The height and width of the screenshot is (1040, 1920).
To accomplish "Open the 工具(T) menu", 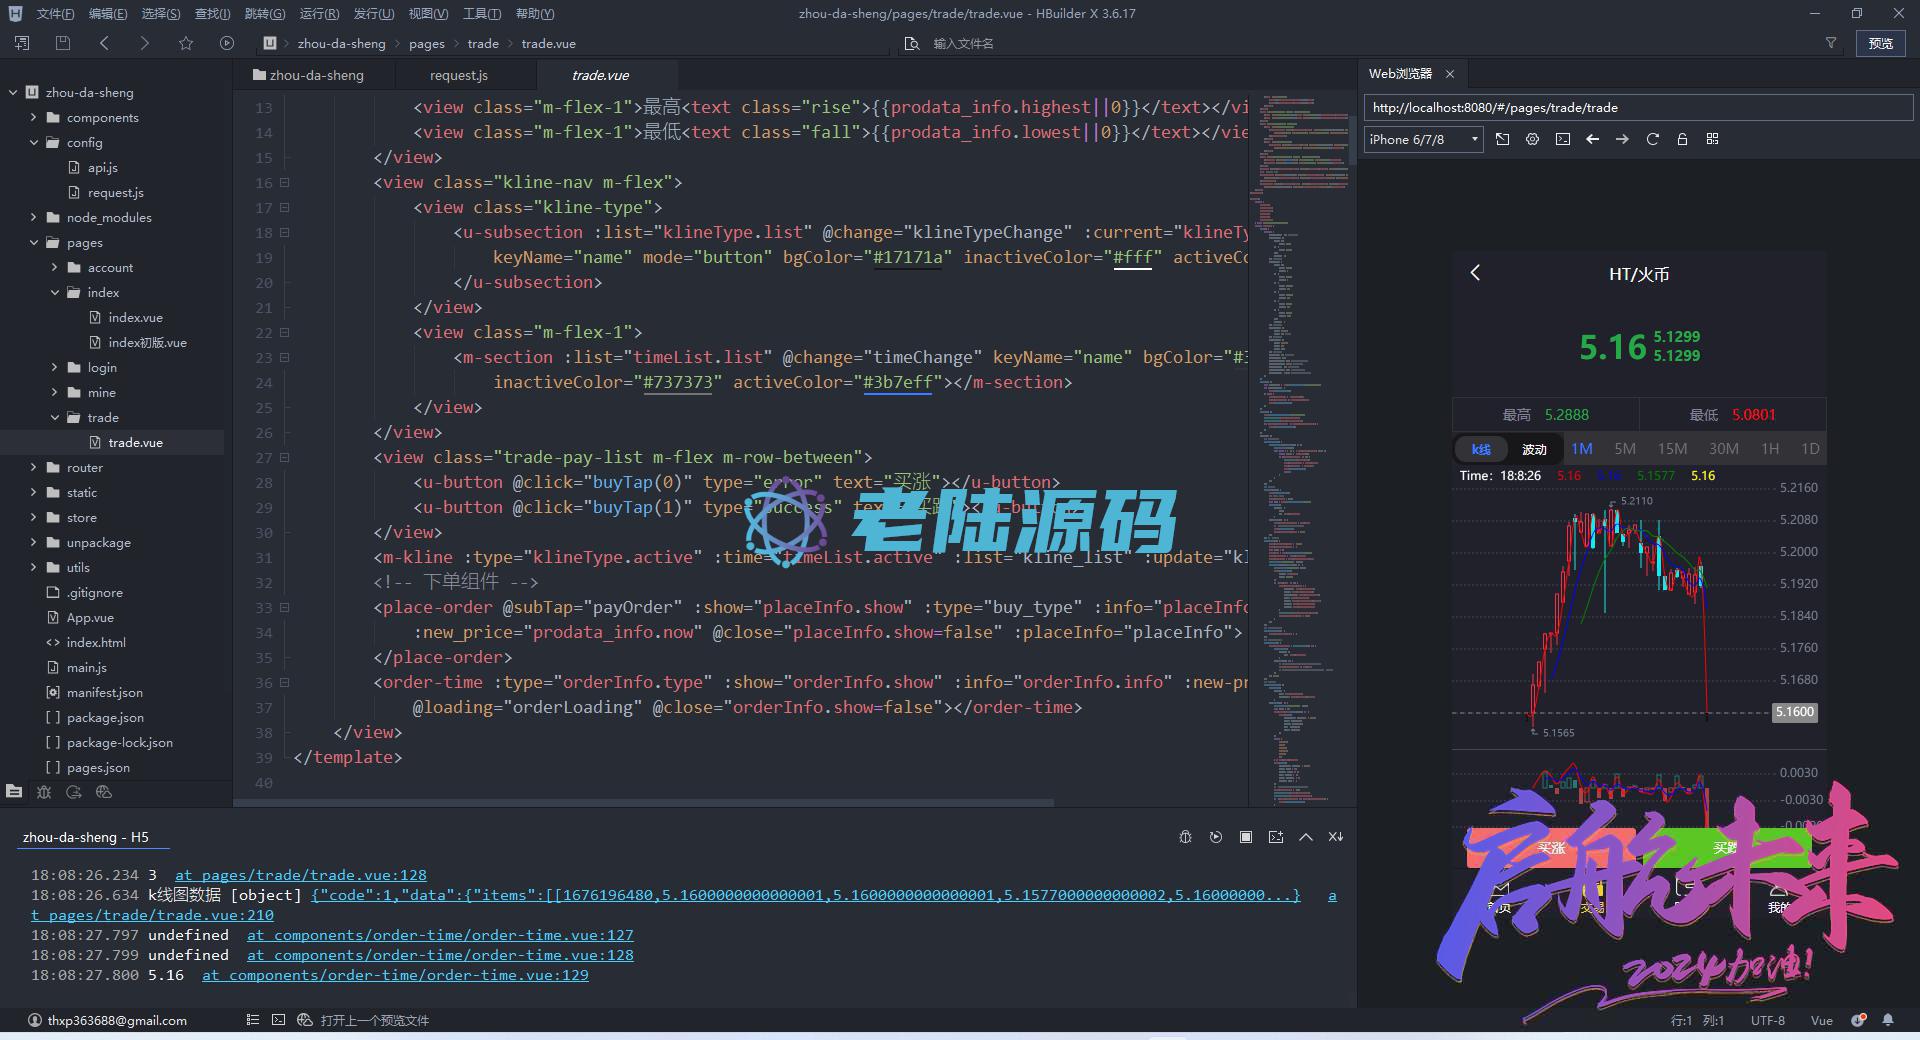I will 482,14.
